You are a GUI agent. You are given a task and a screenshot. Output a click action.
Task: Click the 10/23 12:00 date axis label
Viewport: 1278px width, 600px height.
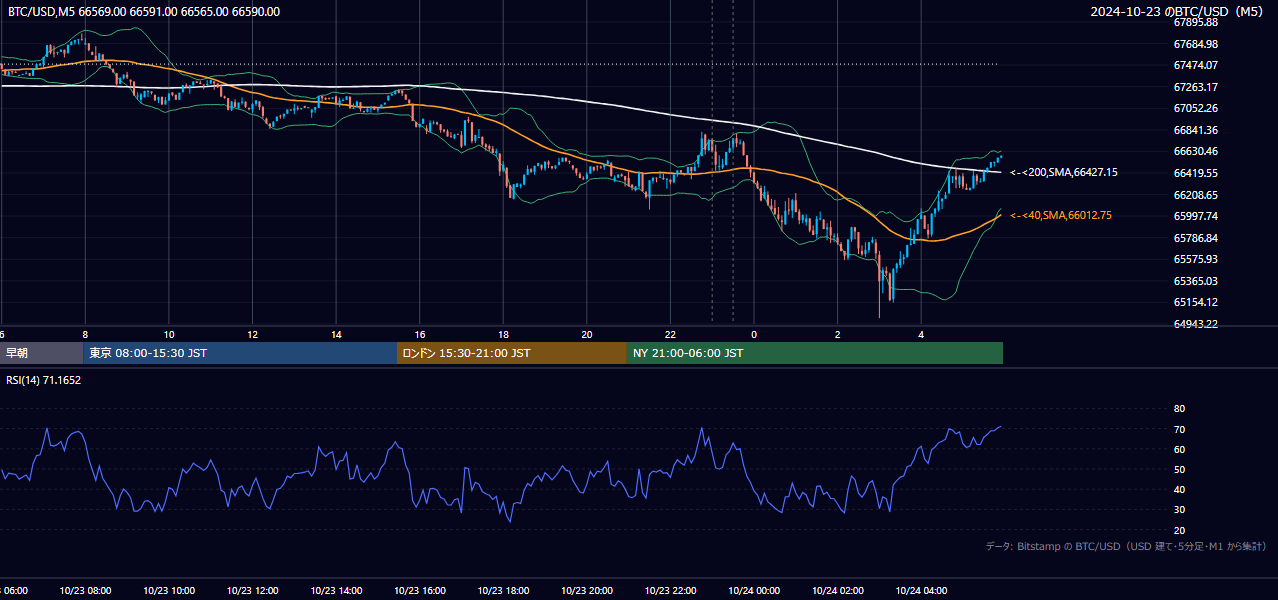pyautogui.click(x=252, y=591)
